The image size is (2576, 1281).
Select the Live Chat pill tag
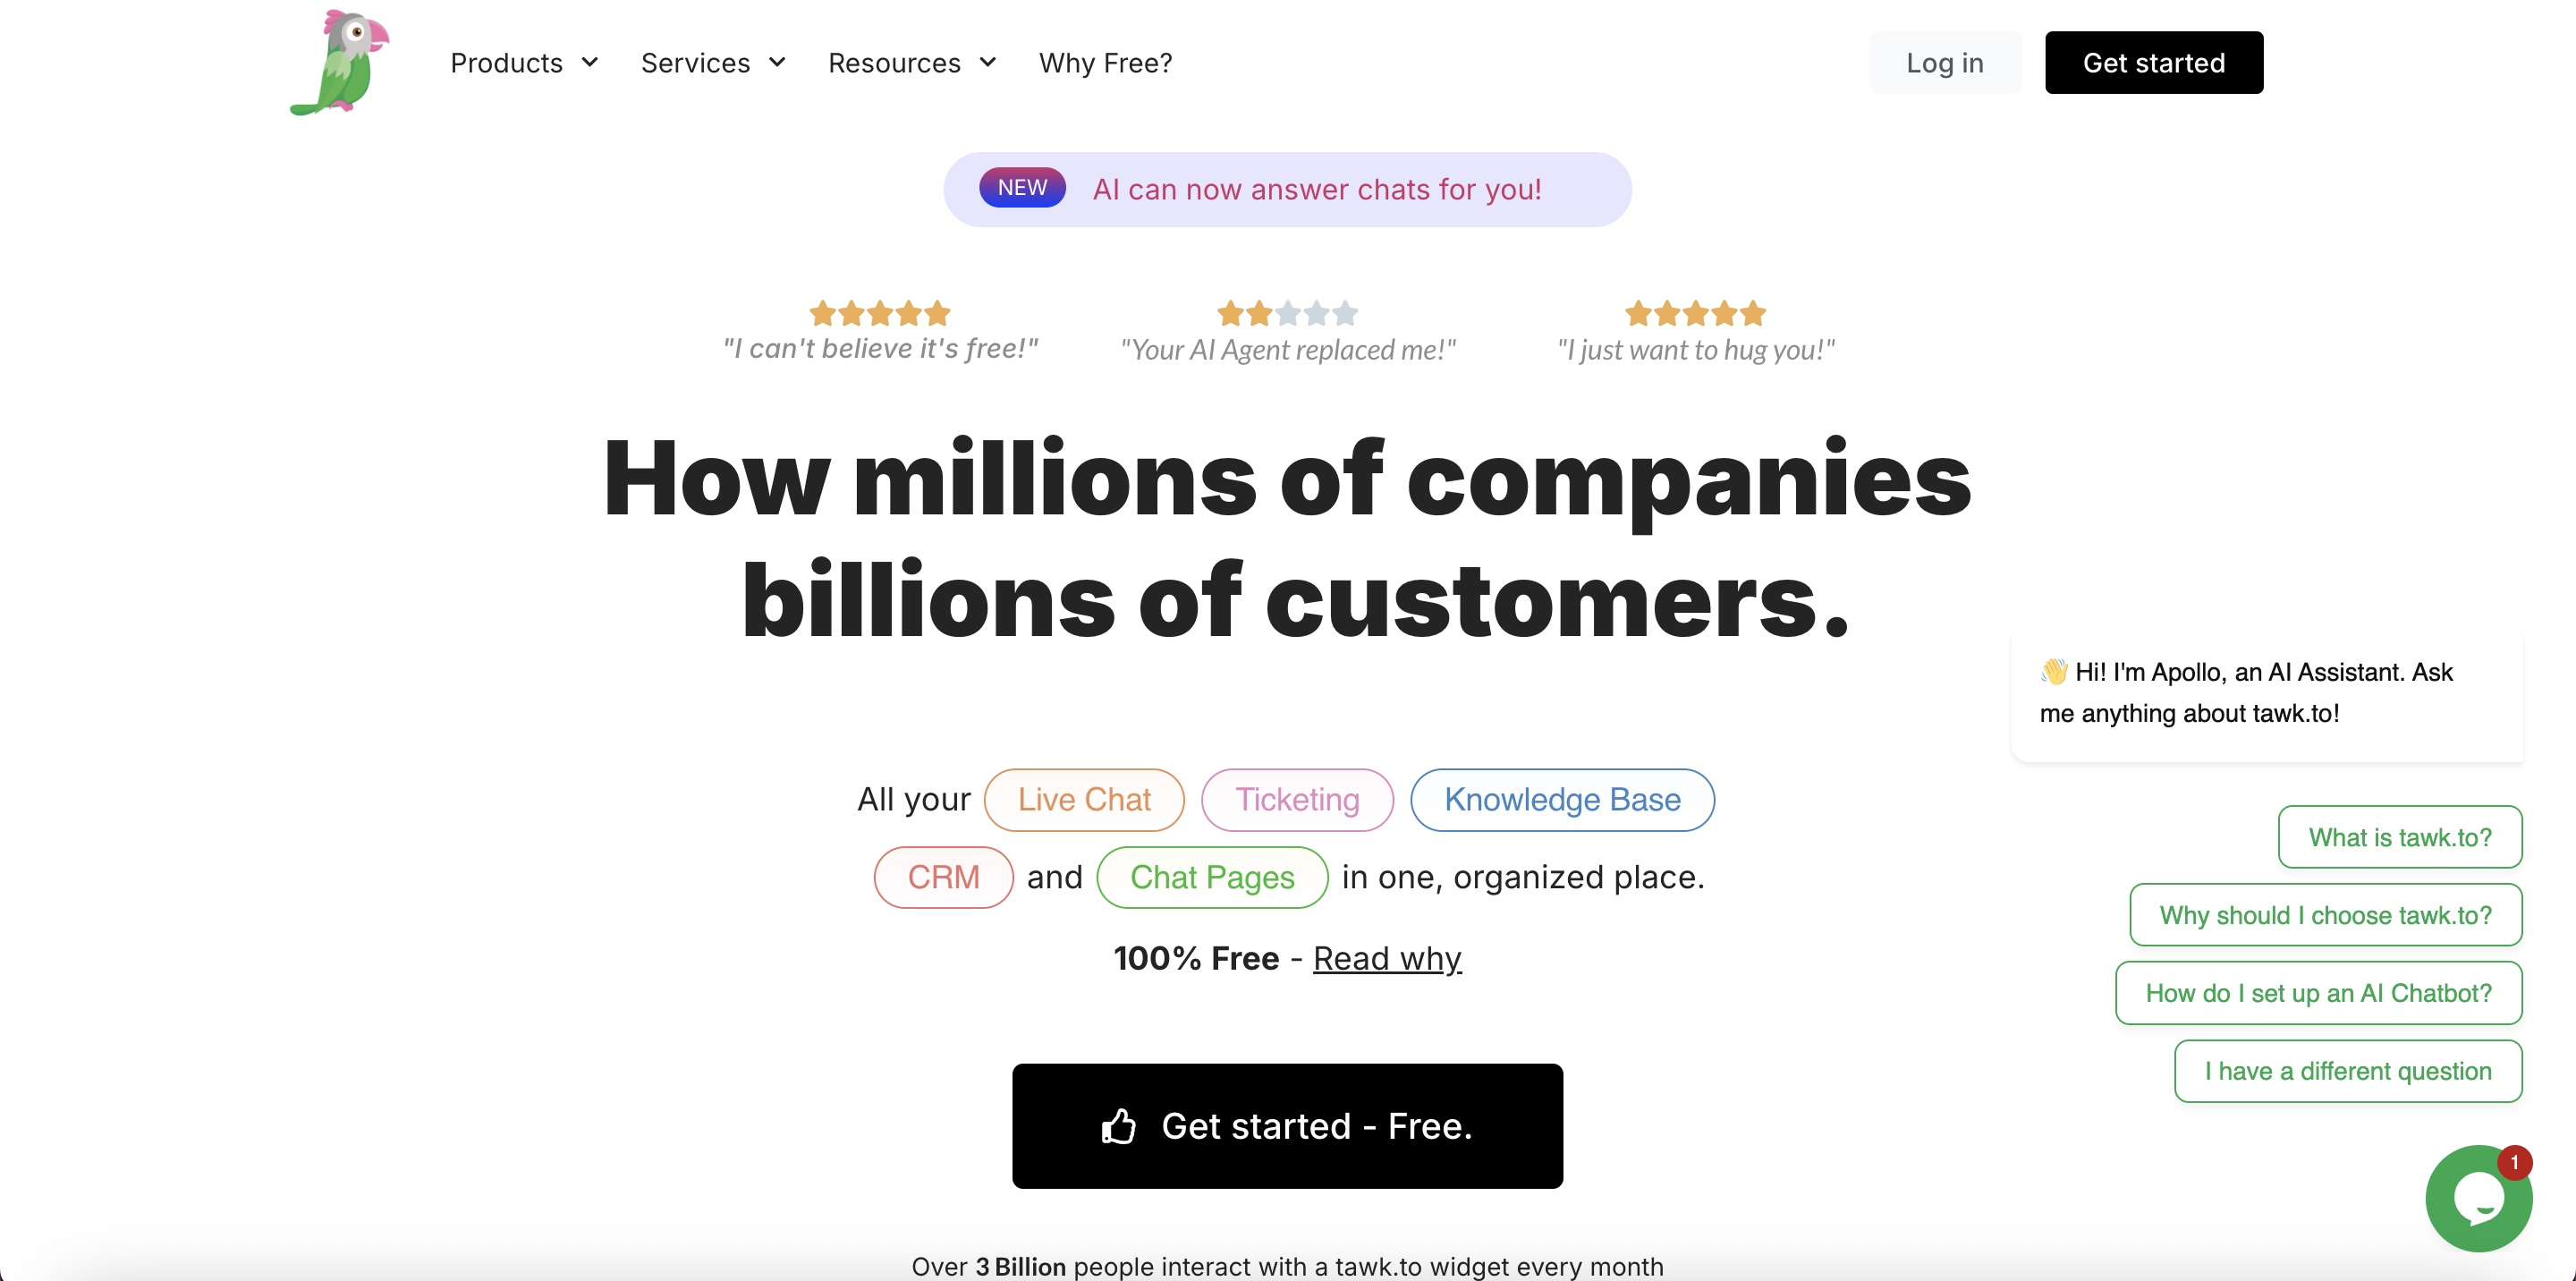pyautogui.click(x=1084, y=799)
